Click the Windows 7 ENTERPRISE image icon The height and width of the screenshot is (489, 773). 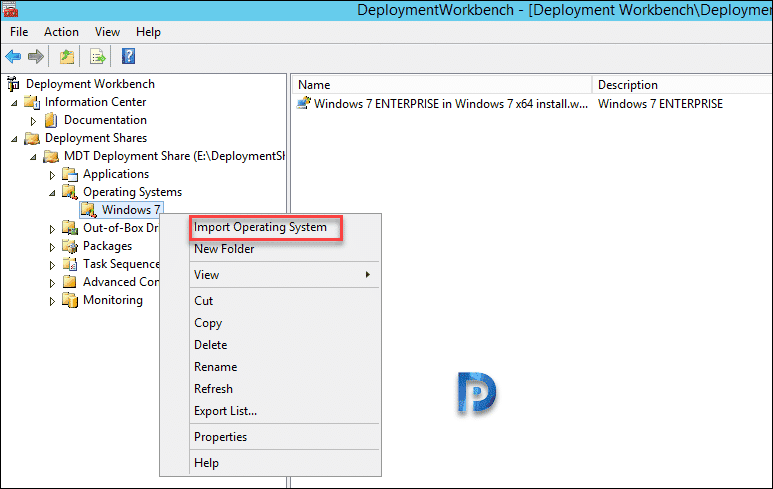304,104
